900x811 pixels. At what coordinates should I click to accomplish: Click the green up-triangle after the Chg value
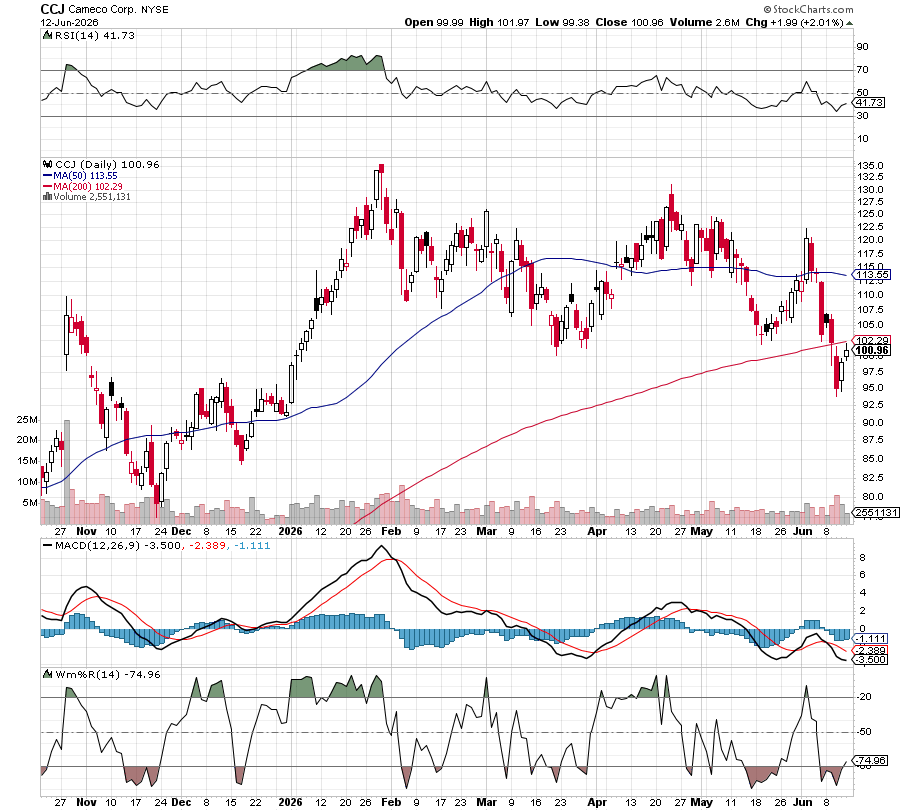click(x=849, y=23)
